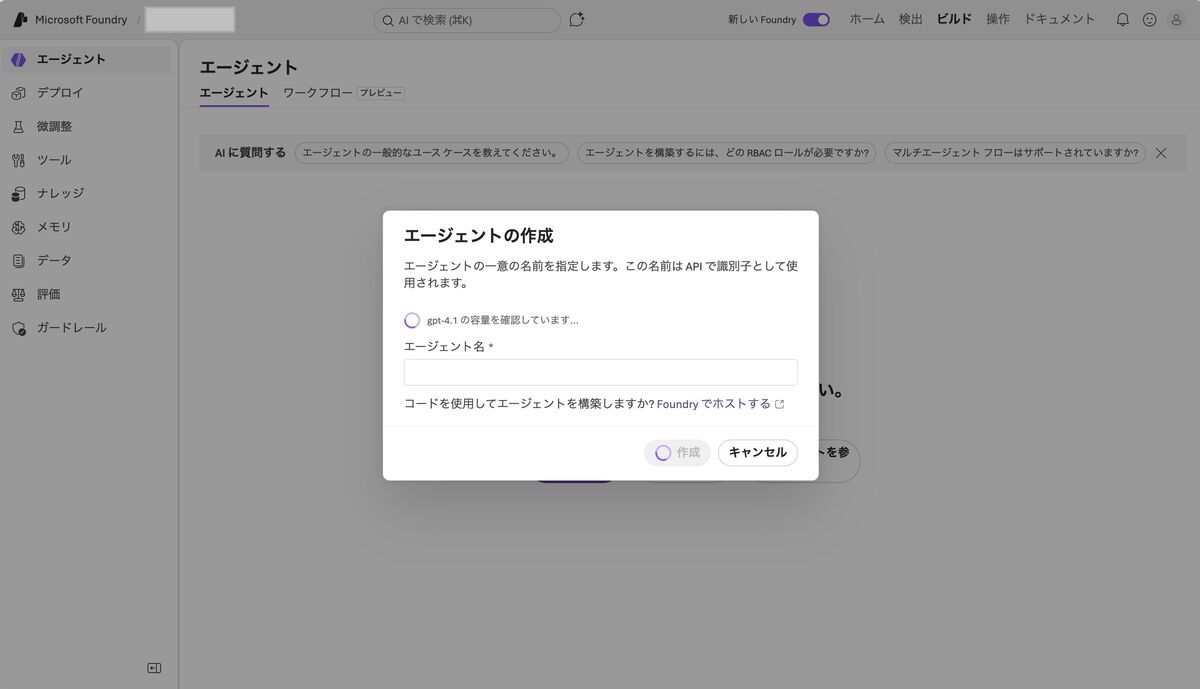The image size is (1200, 689).
Task: Select メモリ in the sidebar
Action: pos(86,227)
